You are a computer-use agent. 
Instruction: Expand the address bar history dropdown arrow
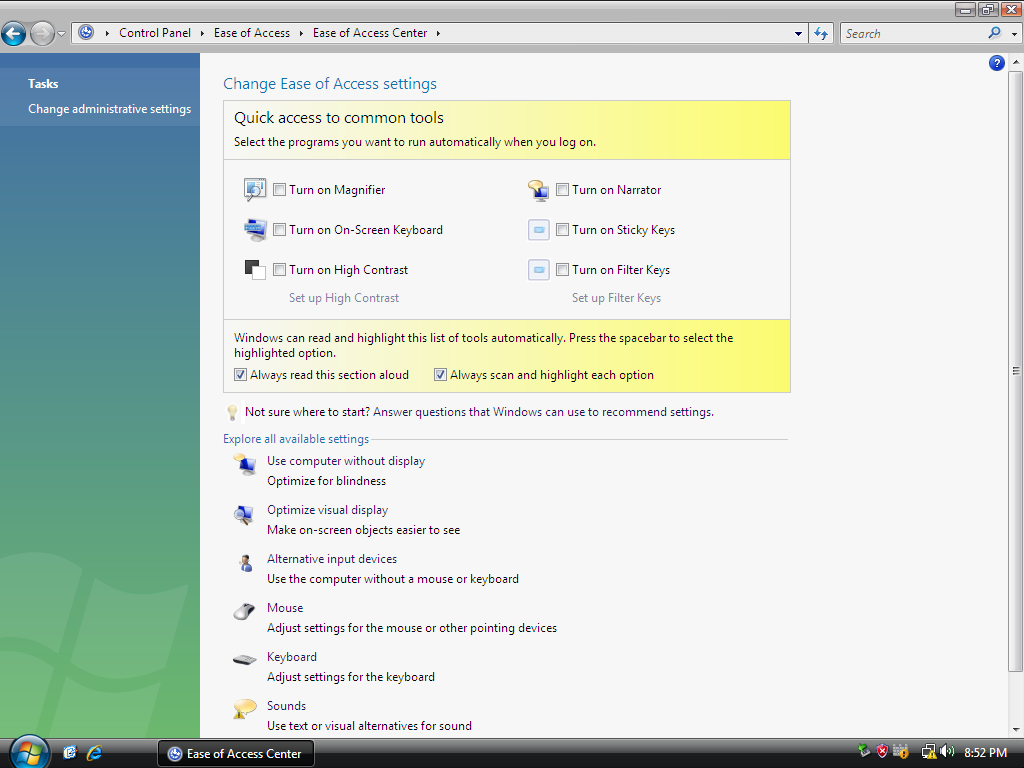click(798, 33)
